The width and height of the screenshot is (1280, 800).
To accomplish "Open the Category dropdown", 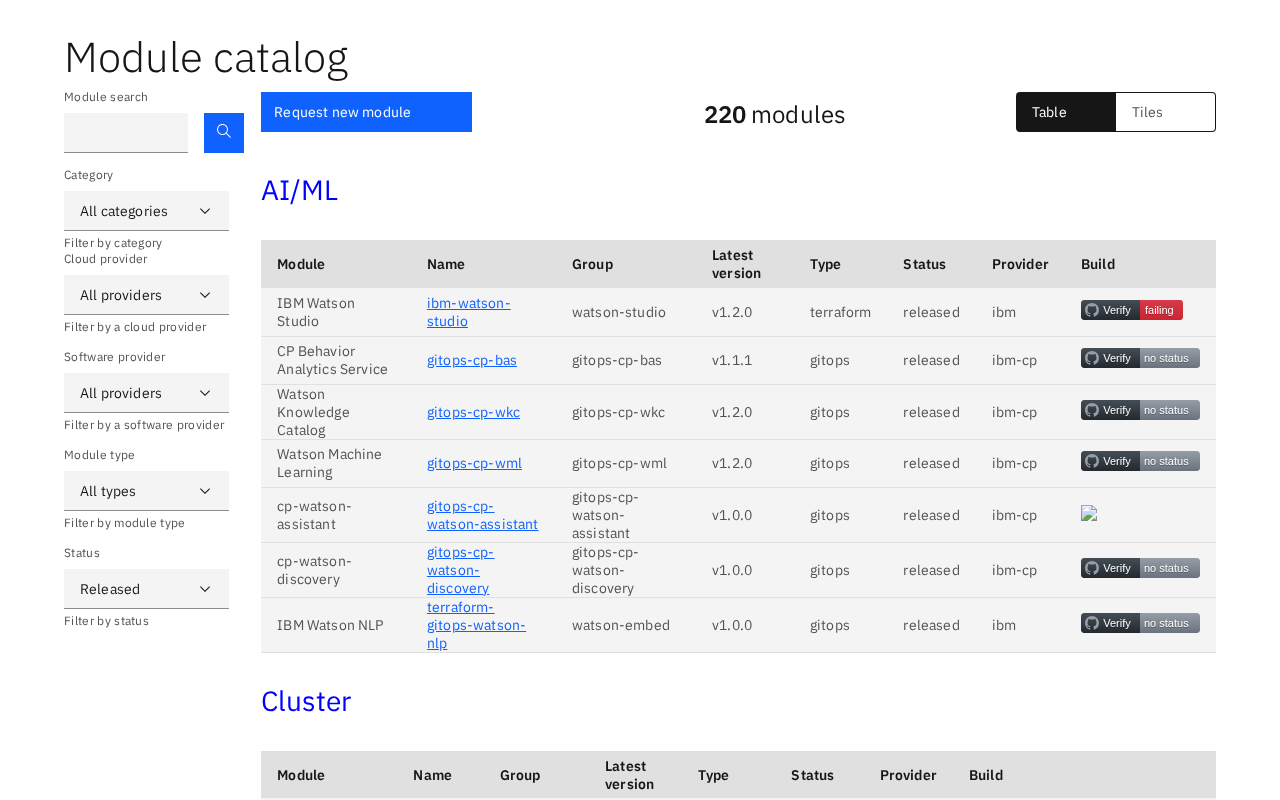I will pyautogui.click(x=146, y=211).
